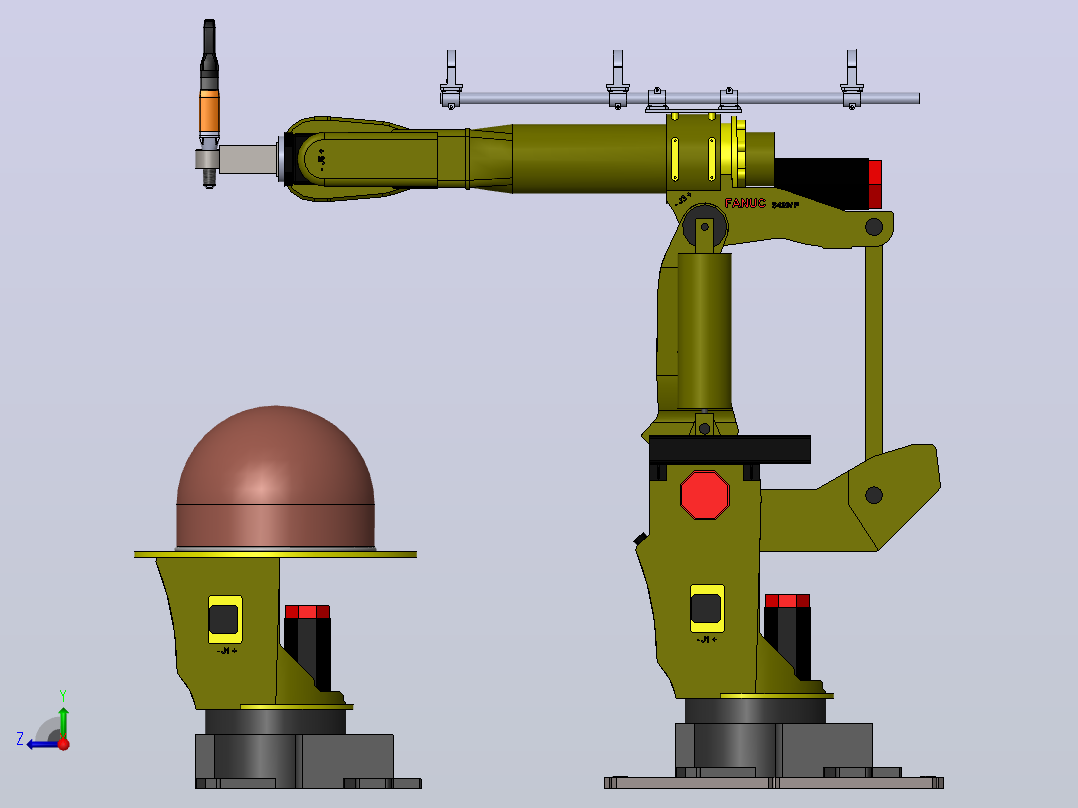Click the blue Z axis arrow on the triad
The image size is (1078, 808).
(x=41, y=744)
